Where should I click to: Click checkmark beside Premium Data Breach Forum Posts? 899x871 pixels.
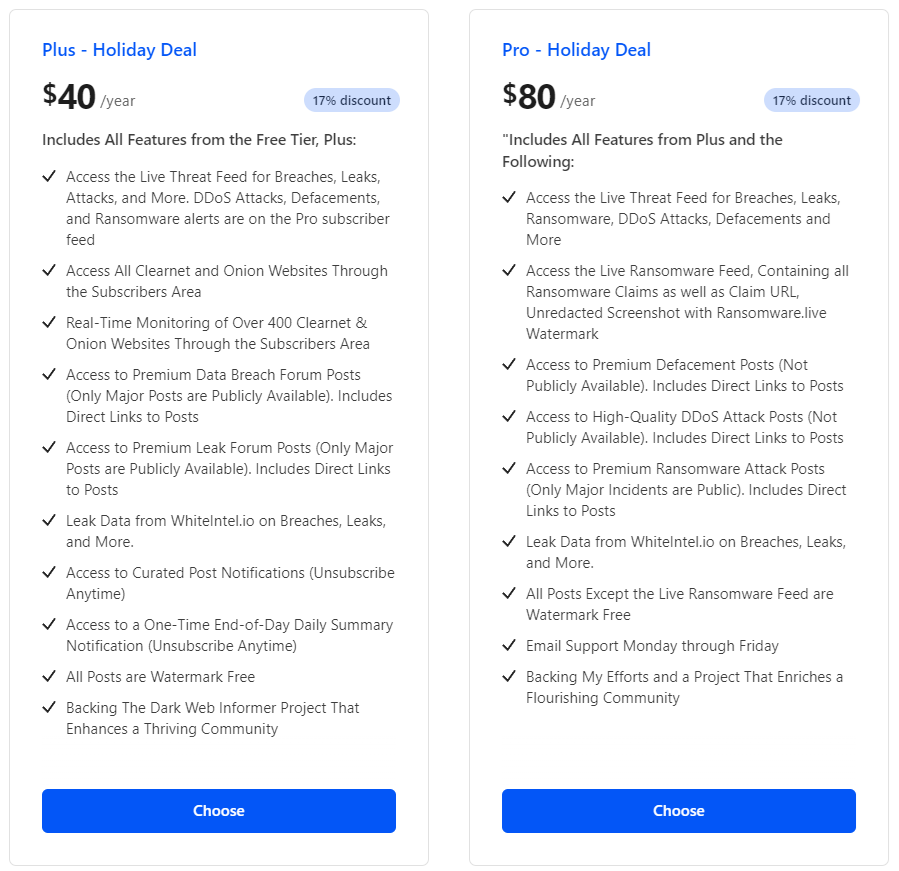point(49,375)
